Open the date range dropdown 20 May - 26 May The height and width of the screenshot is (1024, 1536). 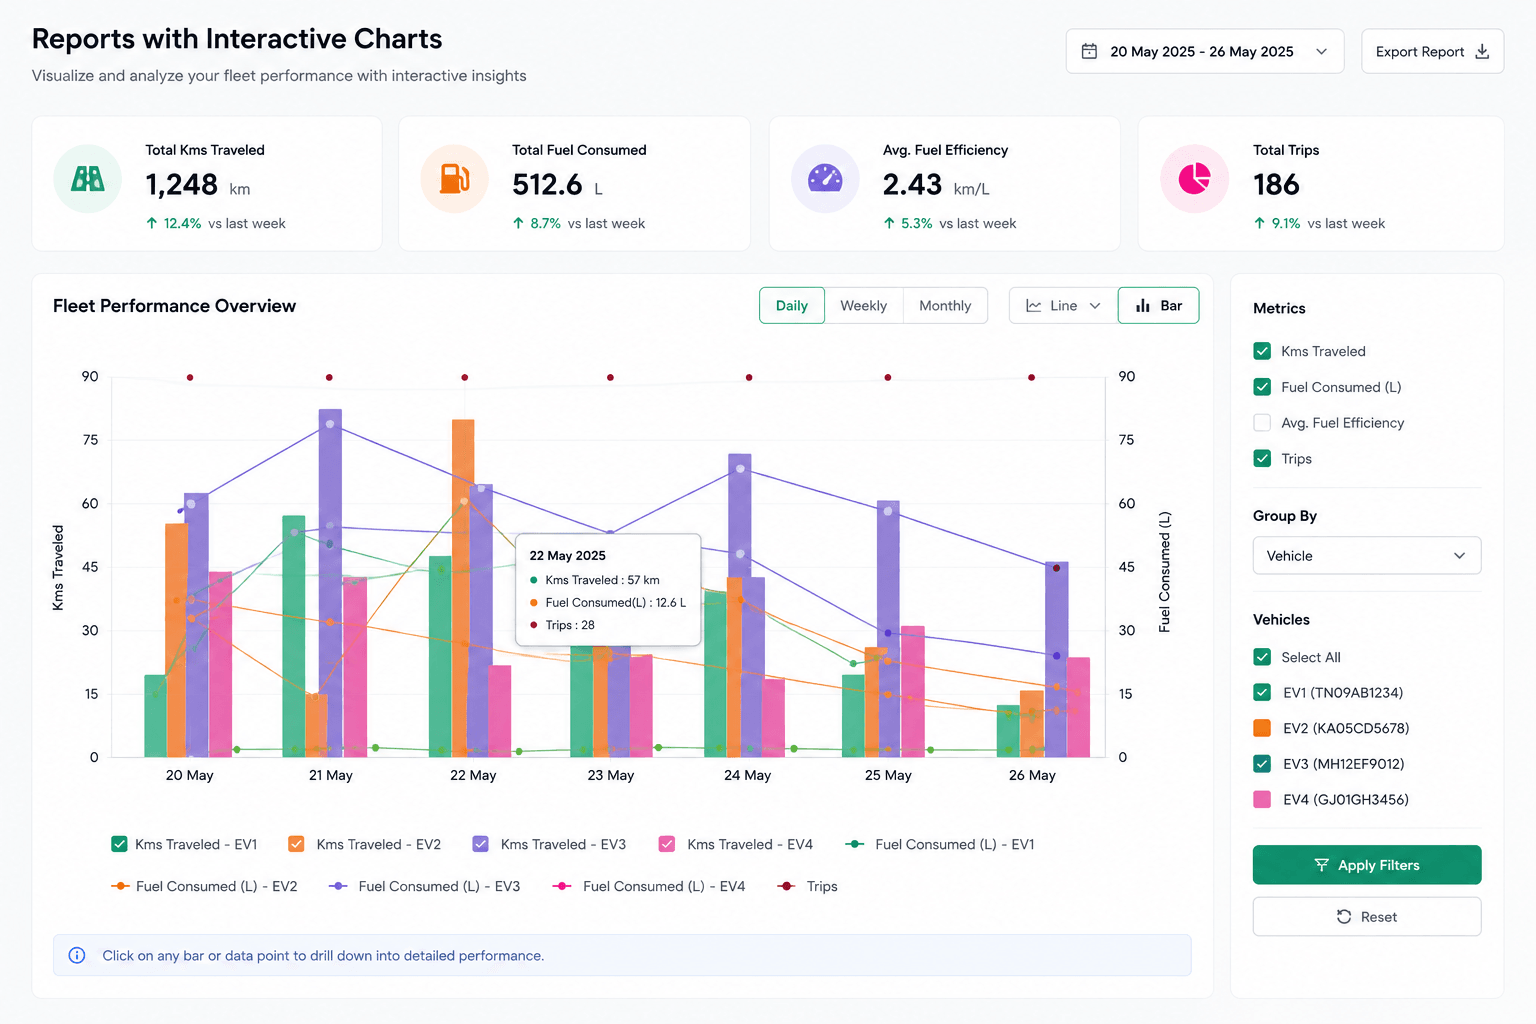tap(1205, 51)
